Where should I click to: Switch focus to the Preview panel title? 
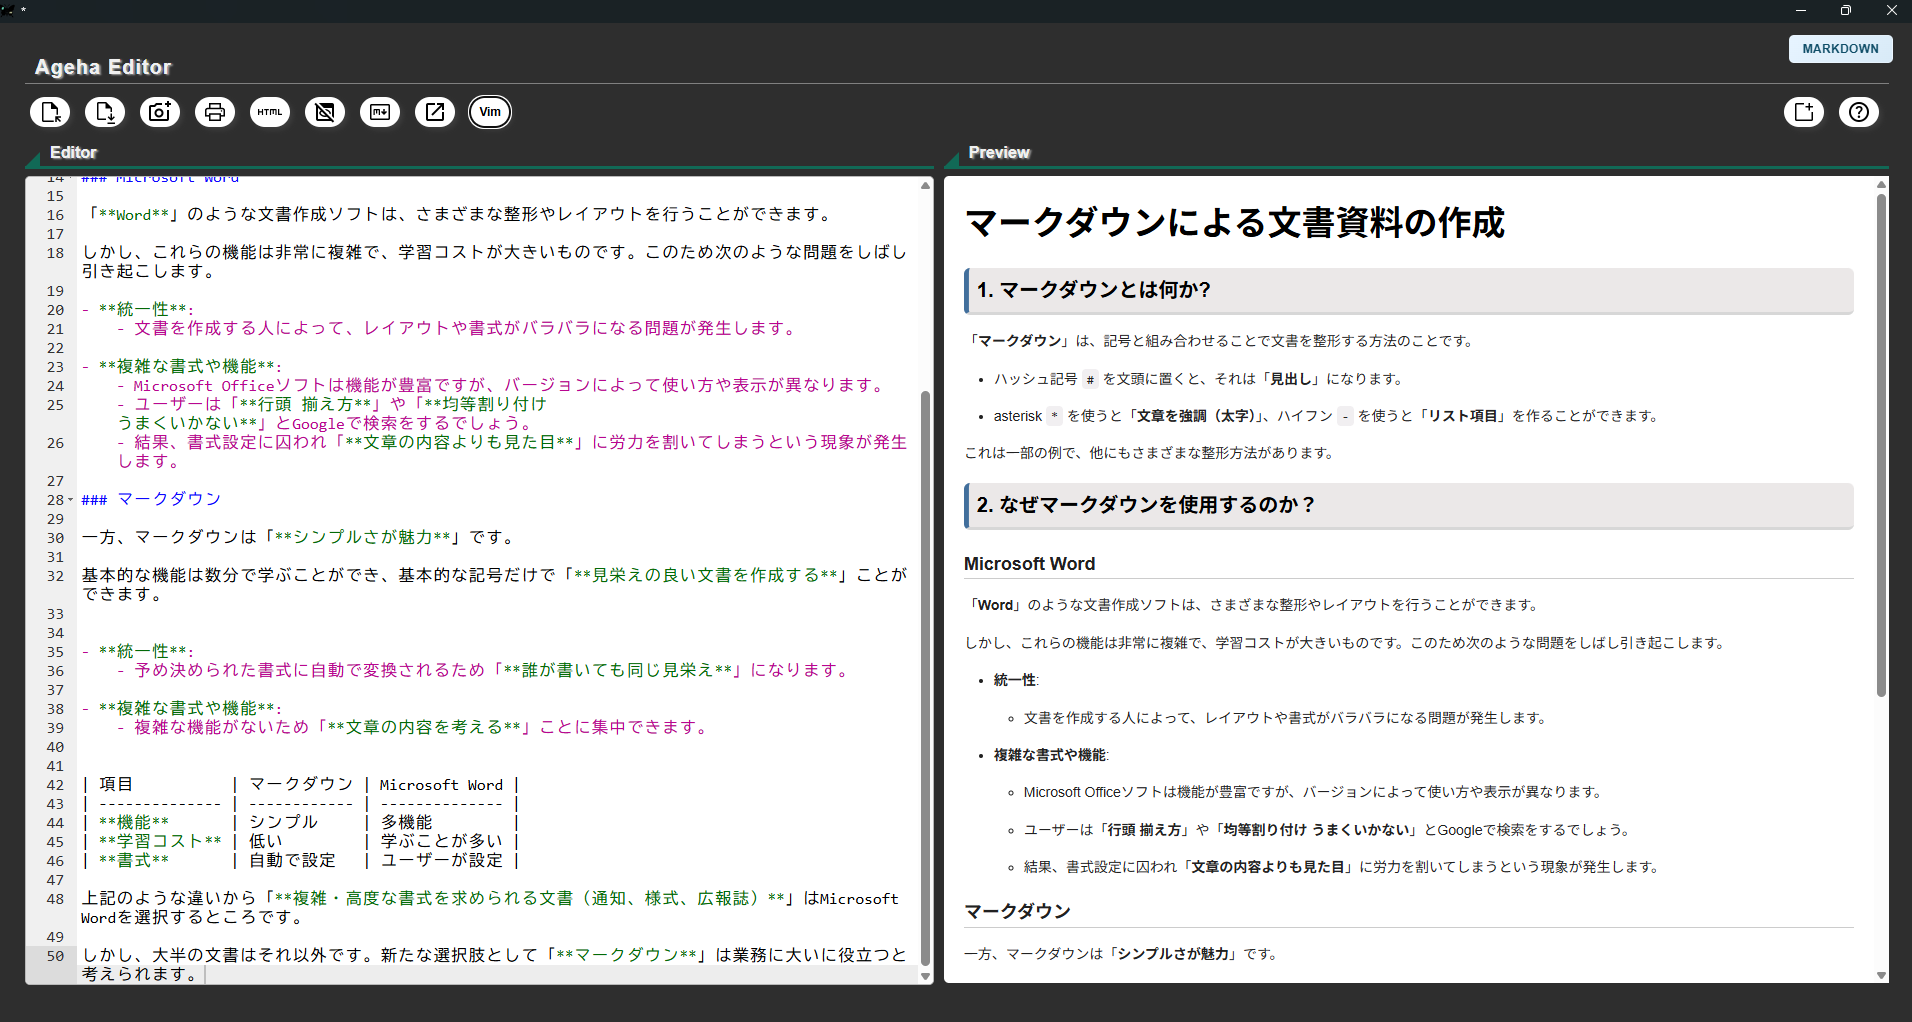click(x=998, y=152)
